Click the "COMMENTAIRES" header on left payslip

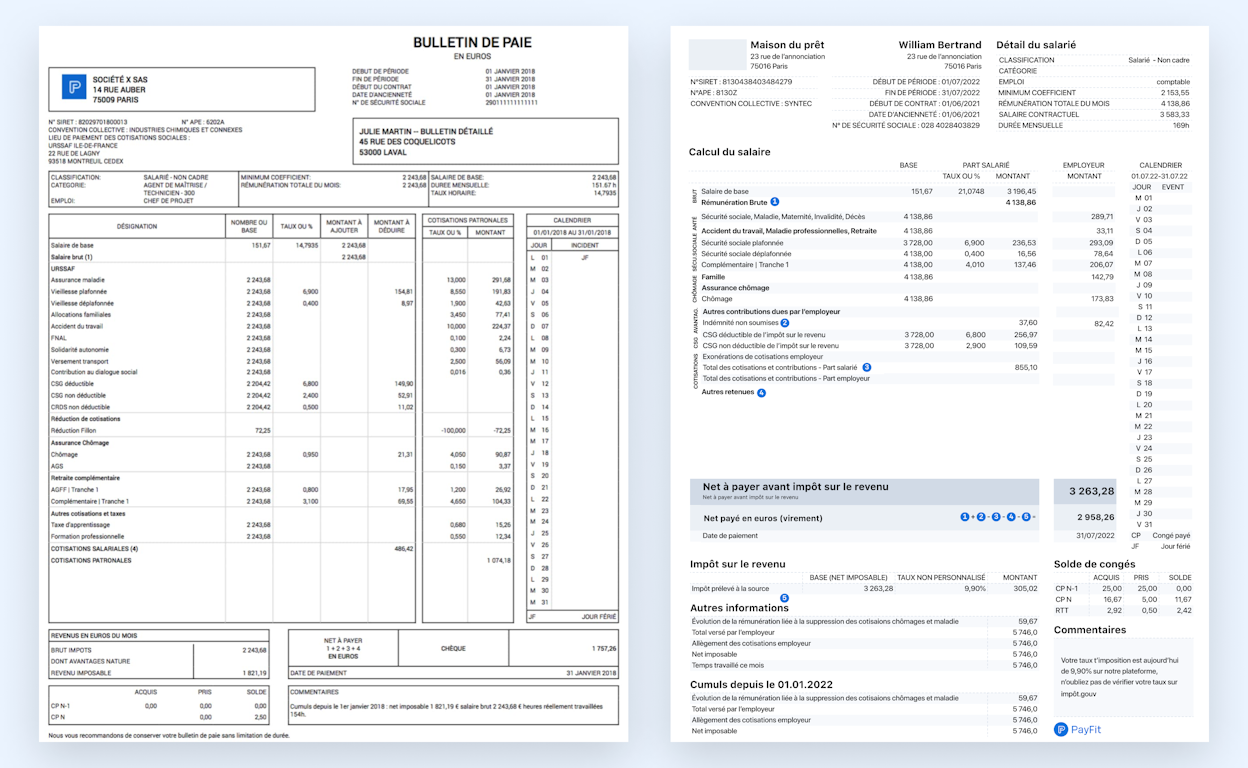click(314, 691)
